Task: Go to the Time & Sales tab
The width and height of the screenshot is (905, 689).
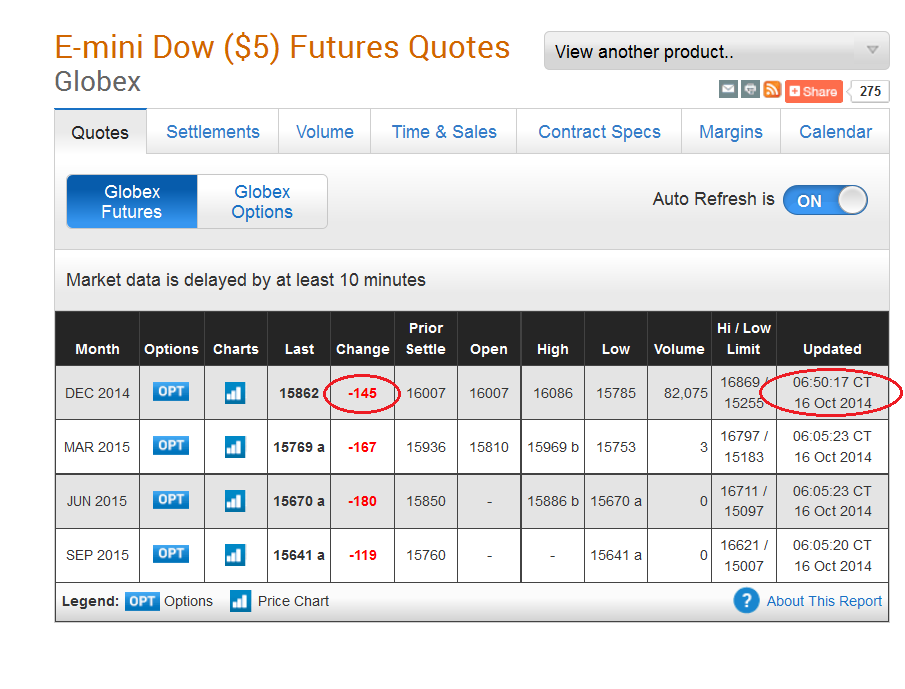Action: (x=444, y=132)
